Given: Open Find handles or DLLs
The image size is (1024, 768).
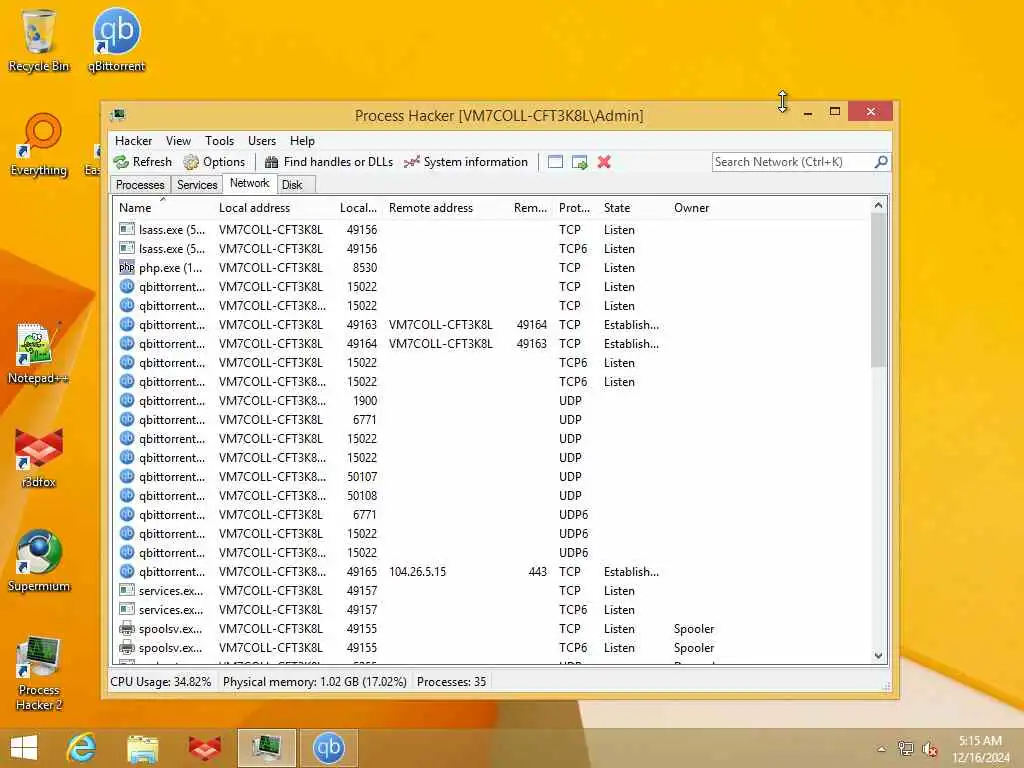Looking at the screenshot, I should pos(328,162).
